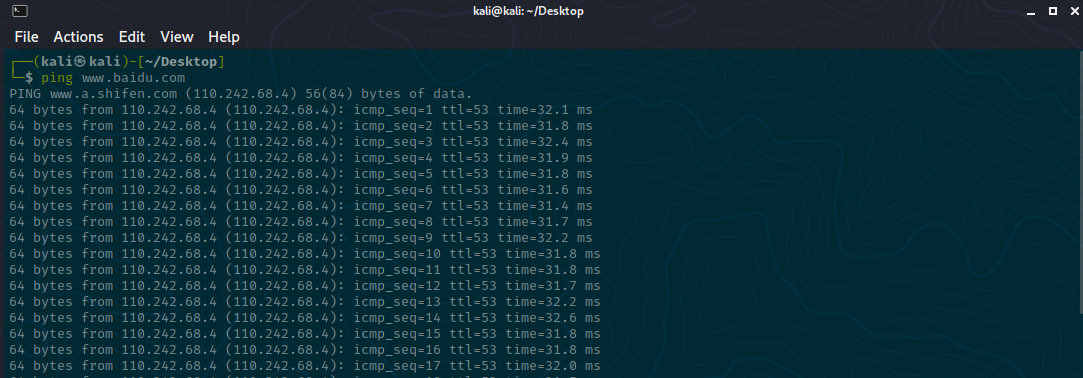The height and width of the screenshot is (378, 1083).
Task: Open the View menu
Action: coord(177,37)
